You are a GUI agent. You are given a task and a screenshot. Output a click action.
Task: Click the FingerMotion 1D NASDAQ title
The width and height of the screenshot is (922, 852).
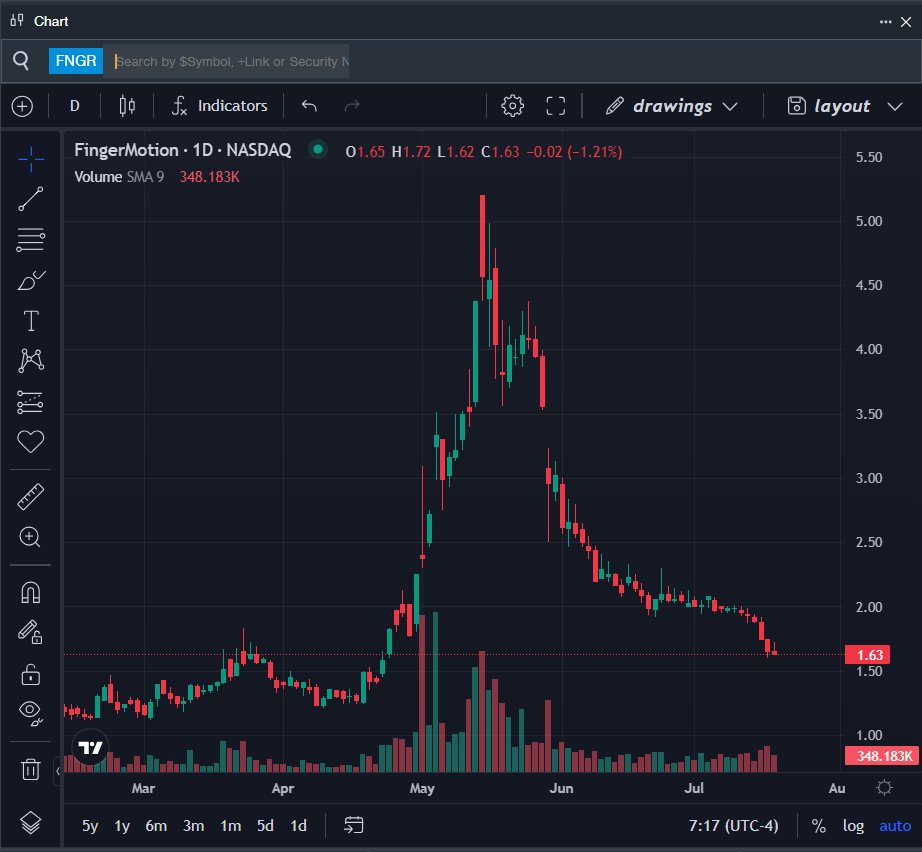point(182,150)
